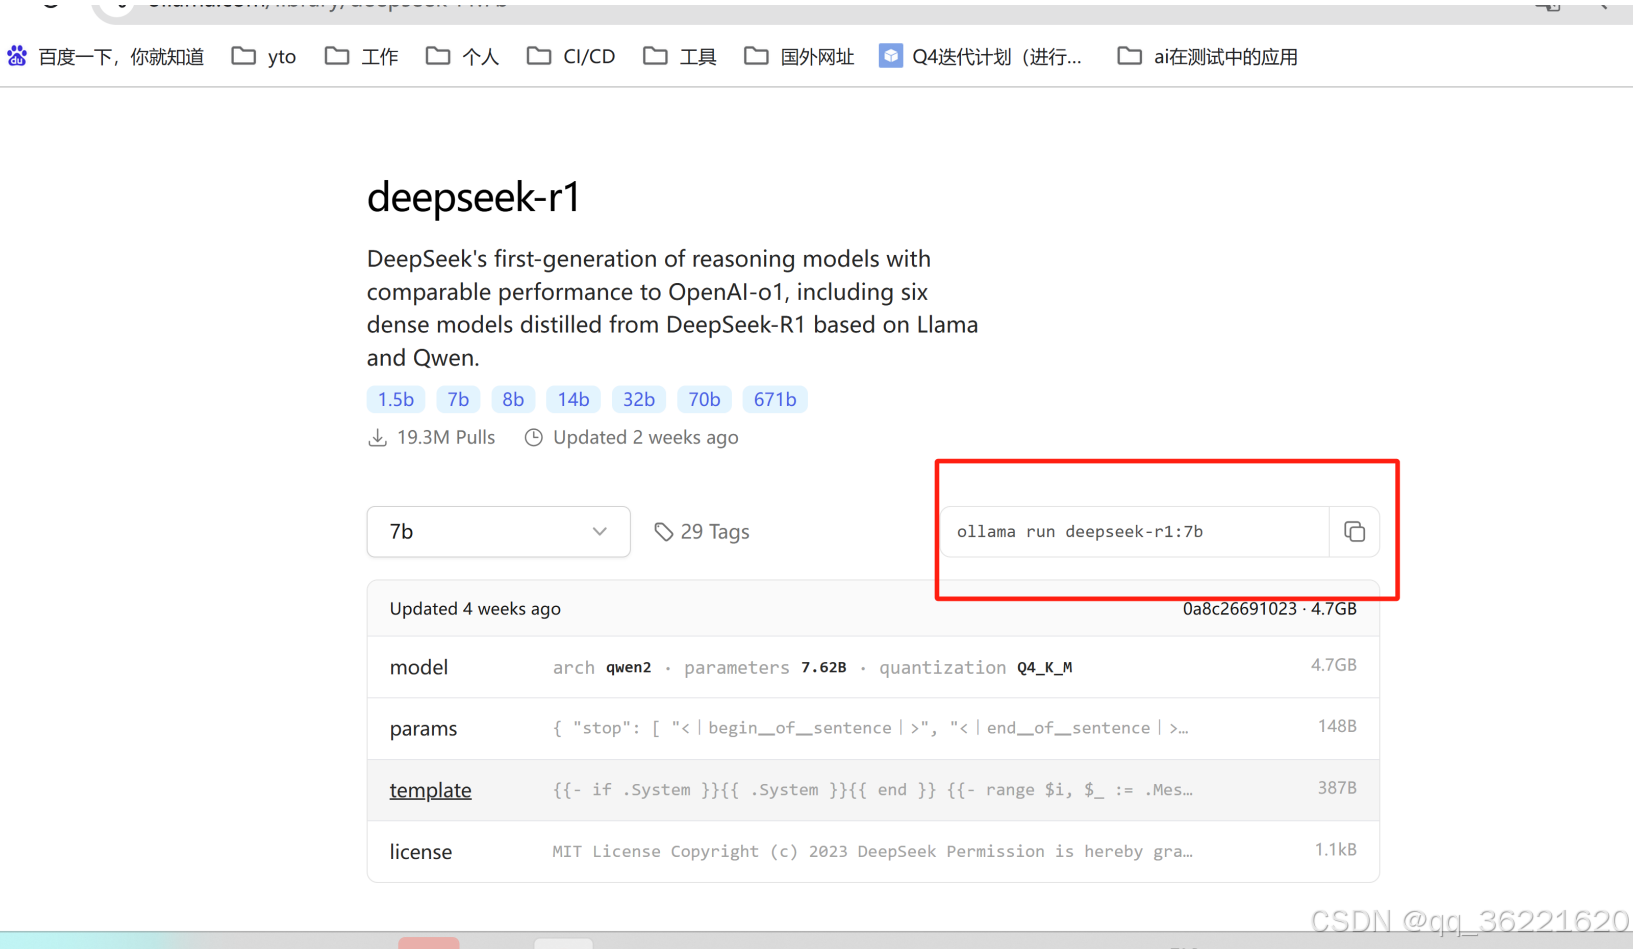The width and height of the screenshot is (1633, 949).
Task: Open the 百度一下 bookmark
Action: [x=106, y=57]
